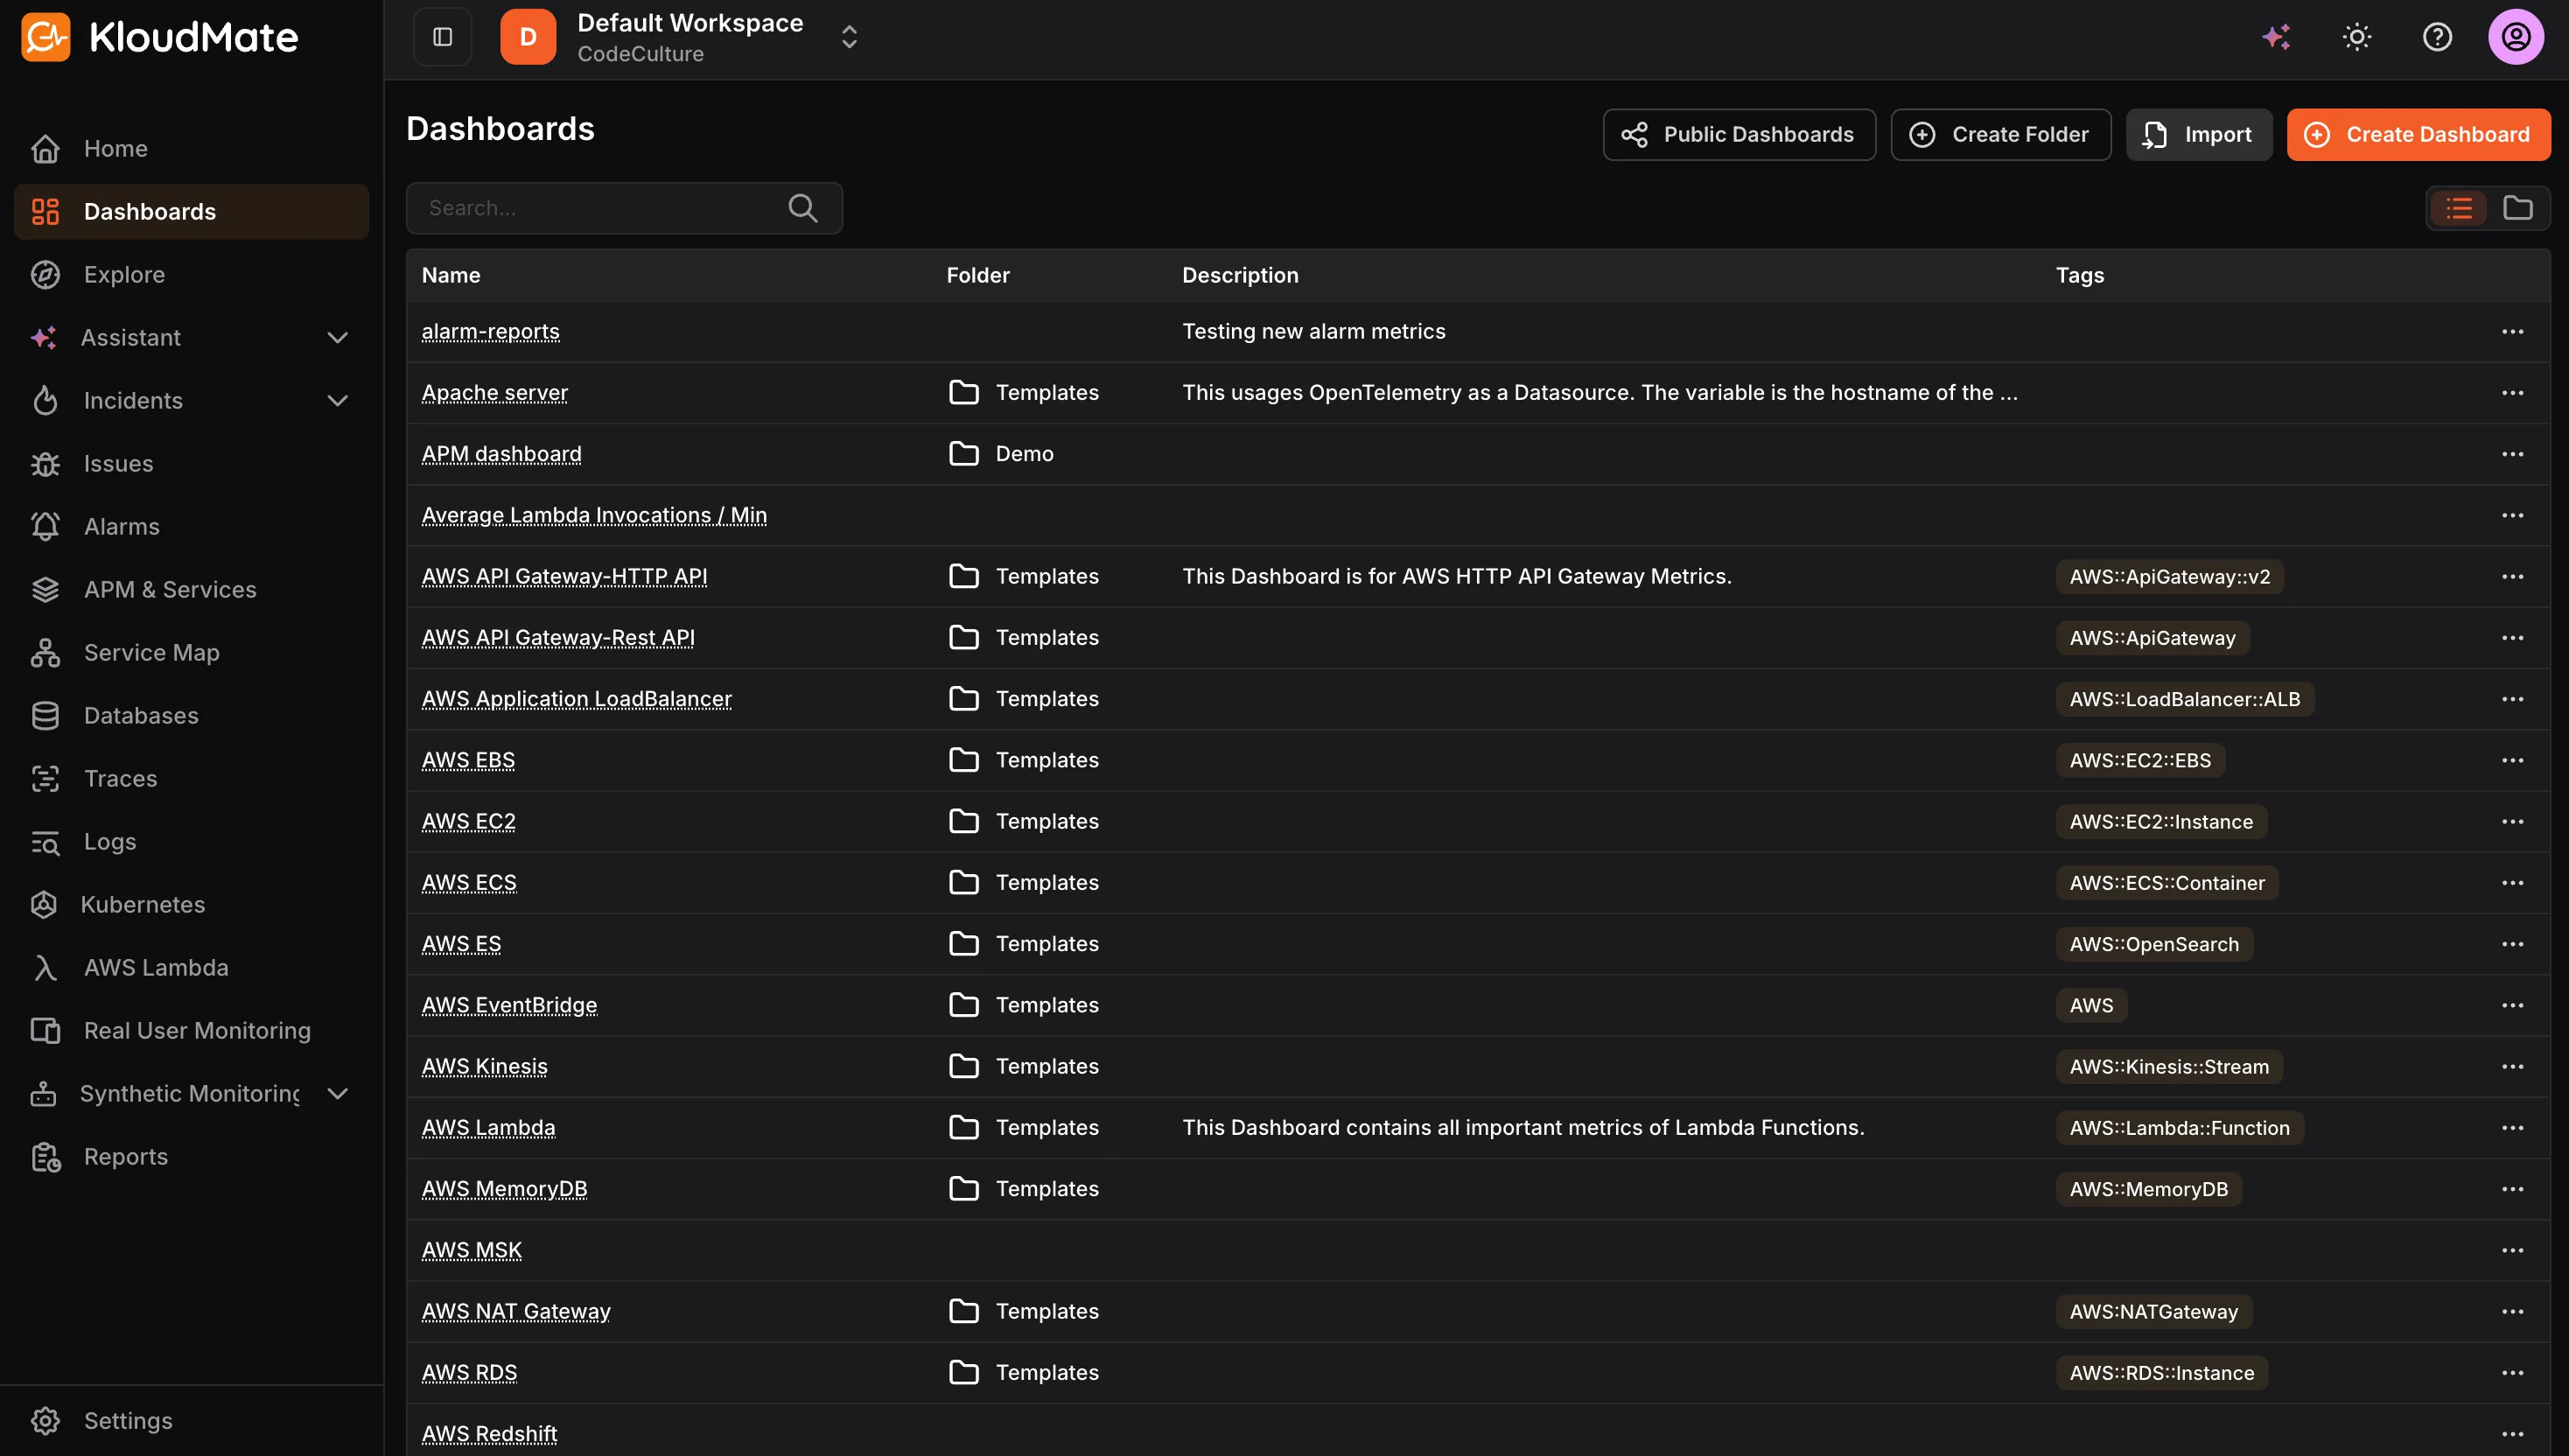Screen dimensions: 2569x1456
Task: Click the Real User Monitoring icon
Action: tap(45, 1031)
